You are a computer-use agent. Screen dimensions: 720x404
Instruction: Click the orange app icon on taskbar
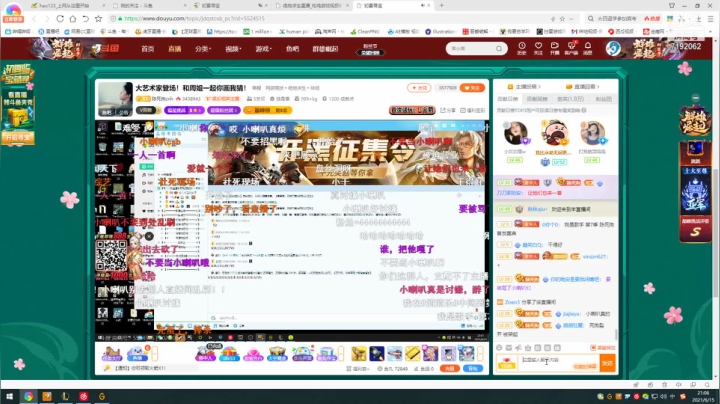[x=47, y=396]
